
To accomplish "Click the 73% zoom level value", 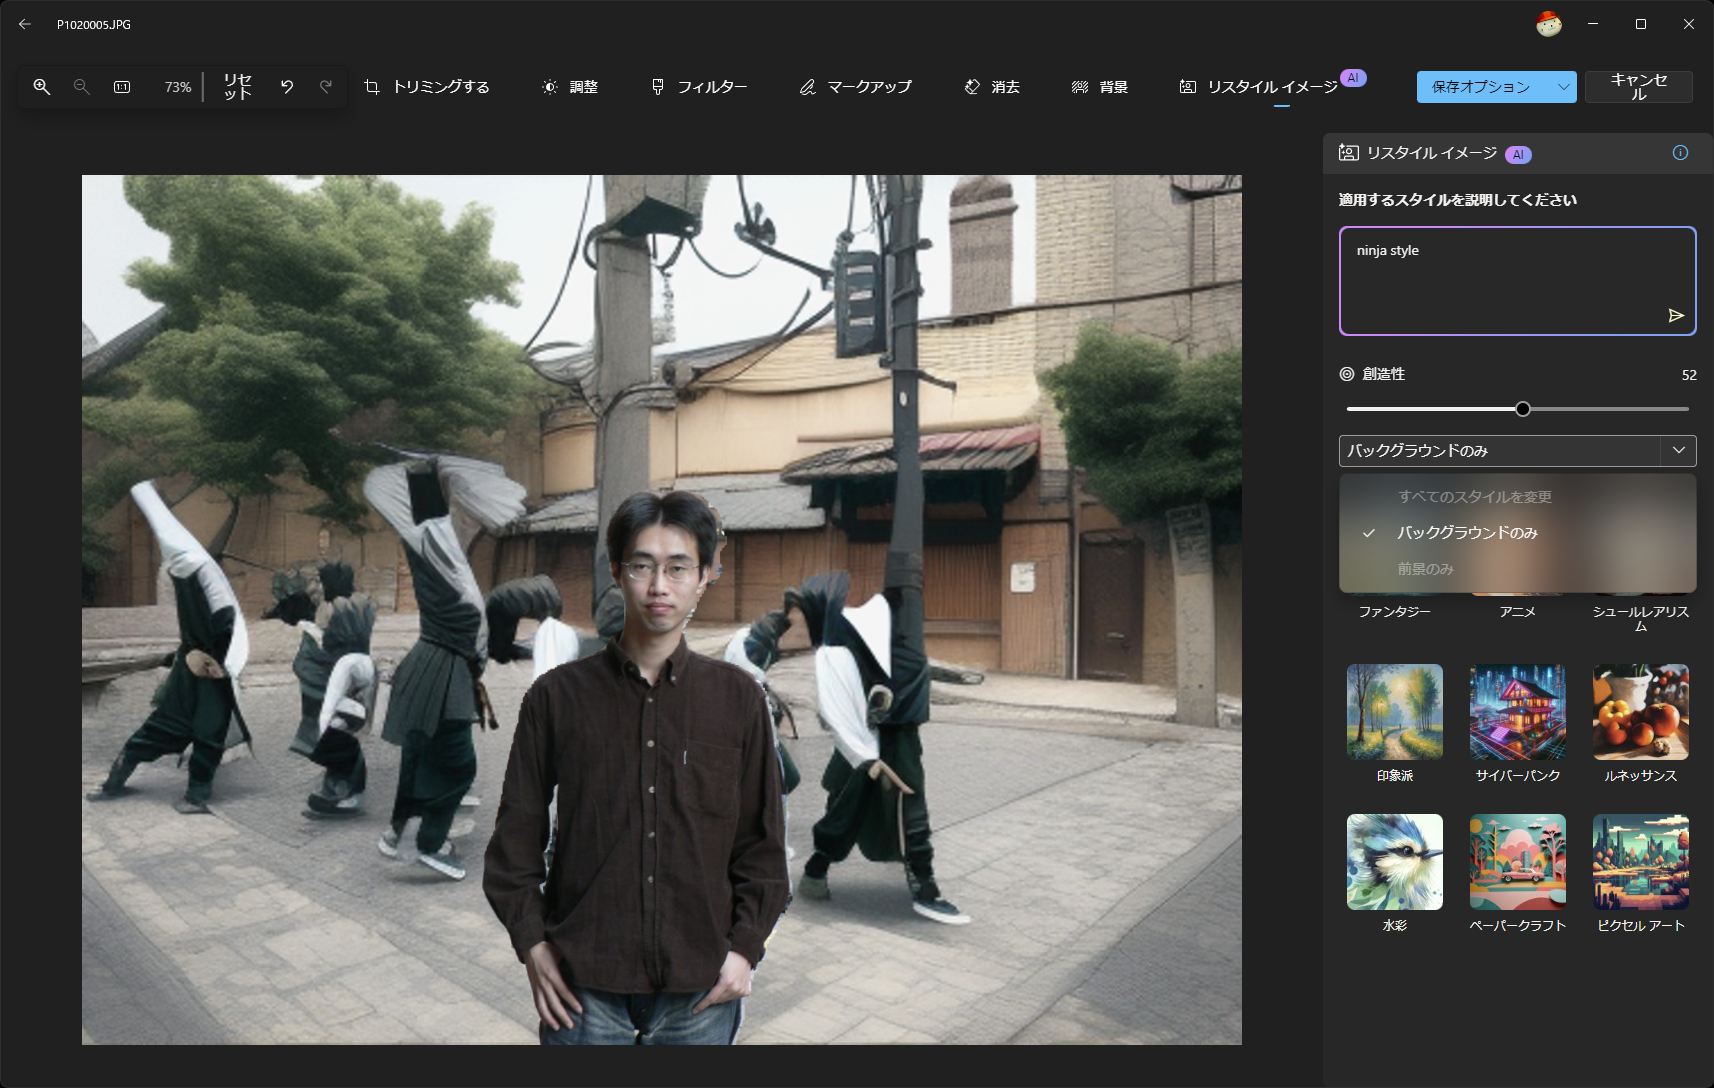I will tap(178, 87).
